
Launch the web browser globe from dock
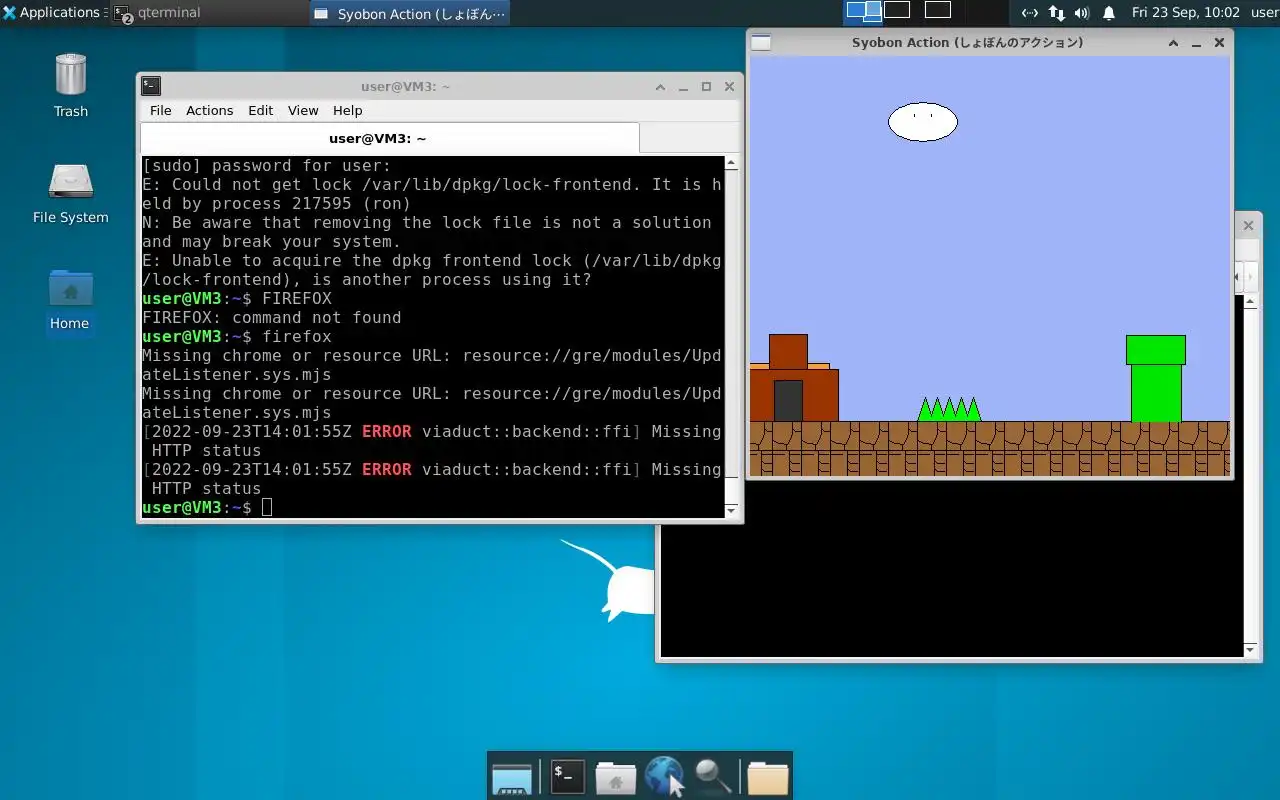(x=664, y=776)
